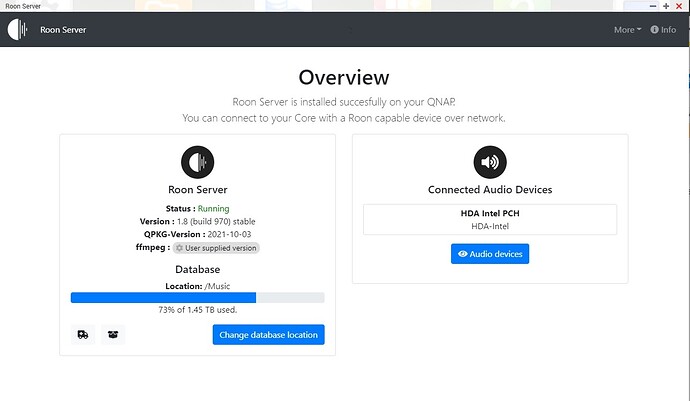This screenshot has width=690, height=401.
Task: Minimize the Roon Server window
Action: pyautogui.click(x=653, y=6)
